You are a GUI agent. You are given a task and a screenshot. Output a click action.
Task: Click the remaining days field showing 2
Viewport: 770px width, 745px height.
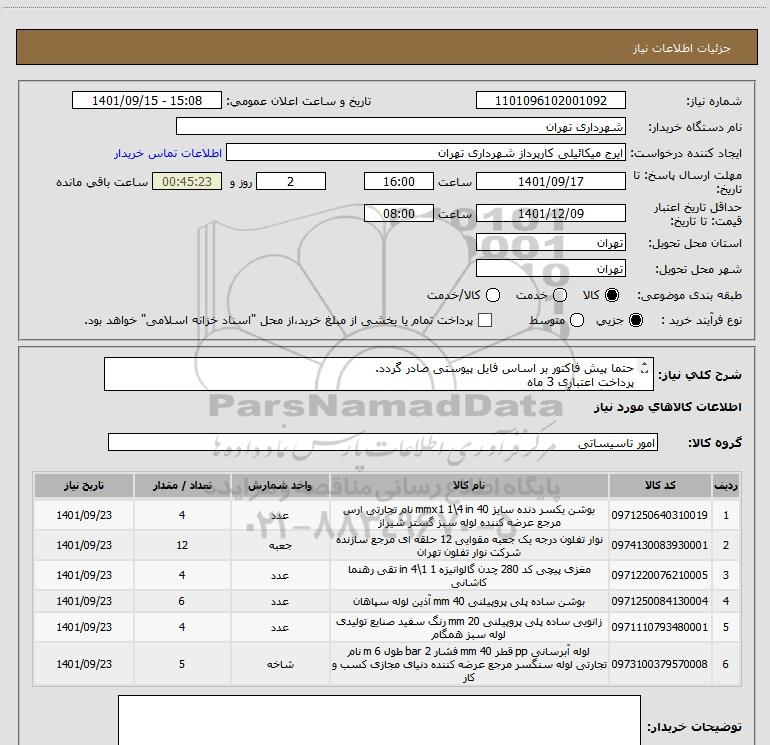(x=291, y=181)
